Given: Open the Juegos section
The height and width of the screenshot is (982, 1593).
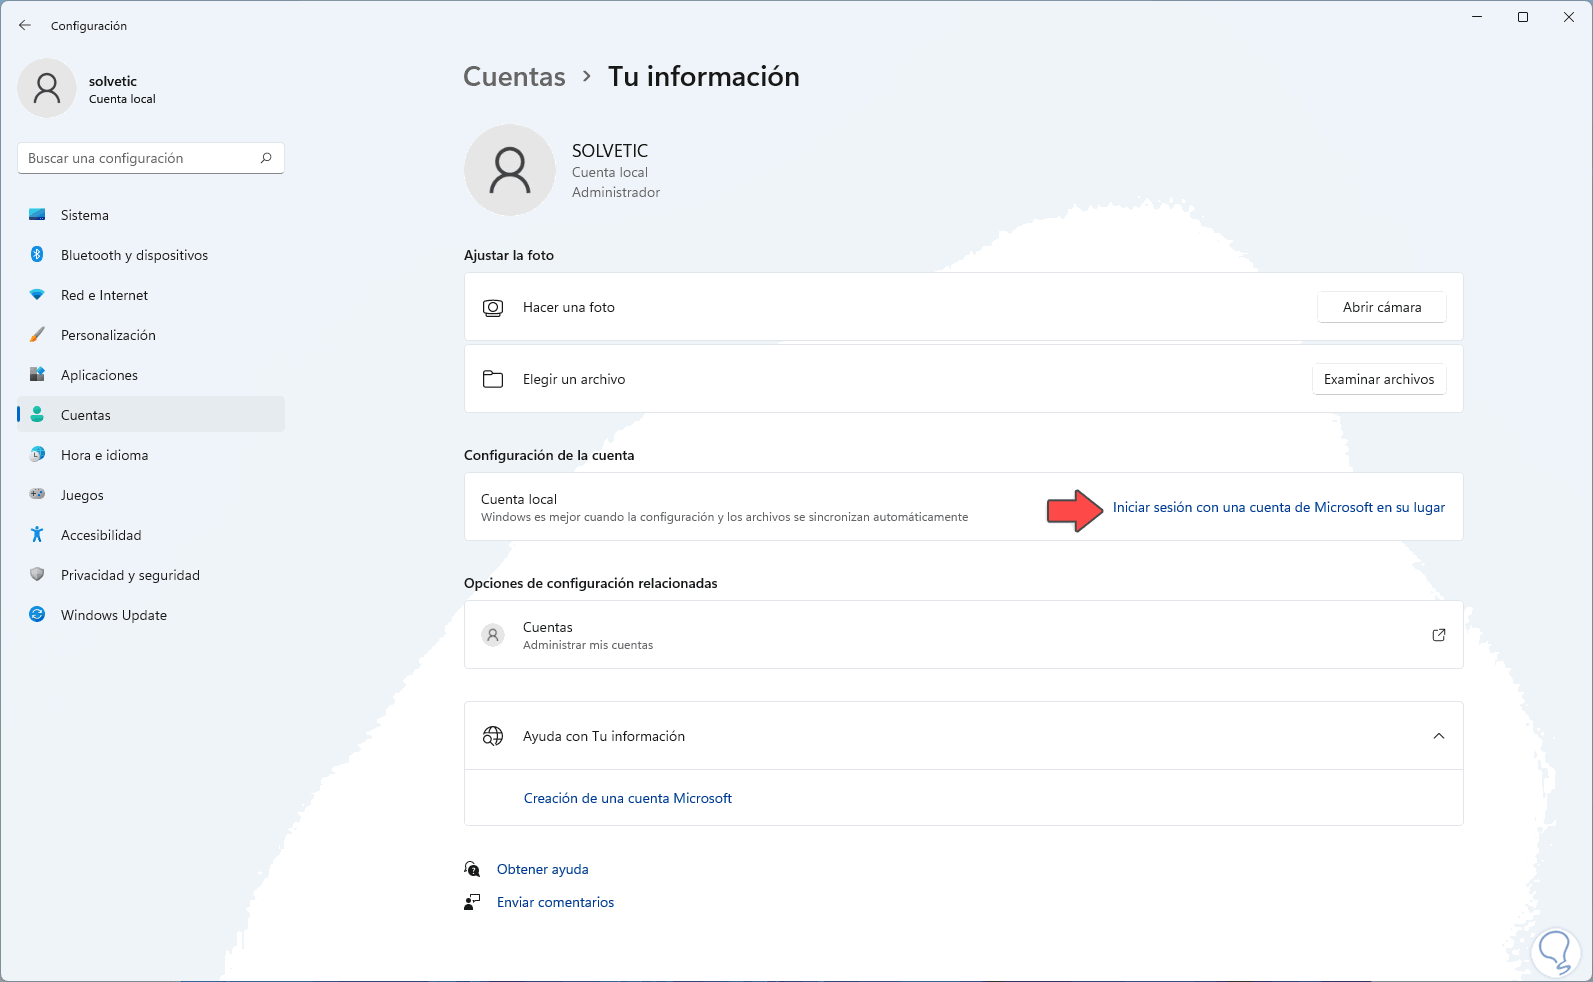Looking at the screenshot, I should pyautogui.click(x=151, y=495).
